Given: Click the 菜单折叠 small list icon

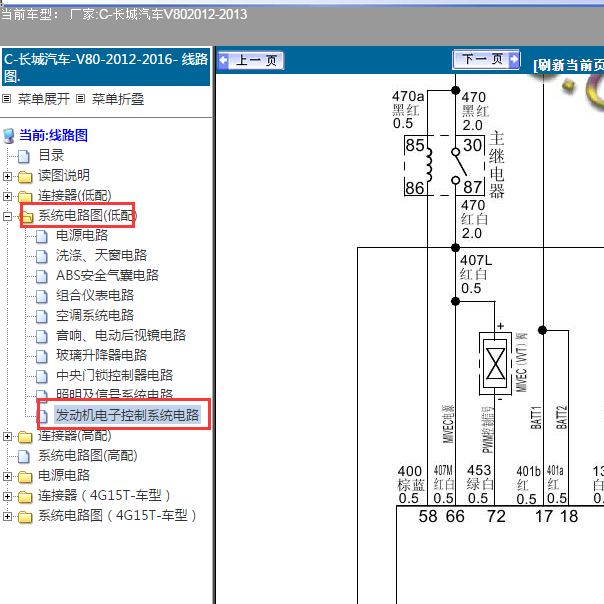Looking at the screenshot, I should coord(80,99).
